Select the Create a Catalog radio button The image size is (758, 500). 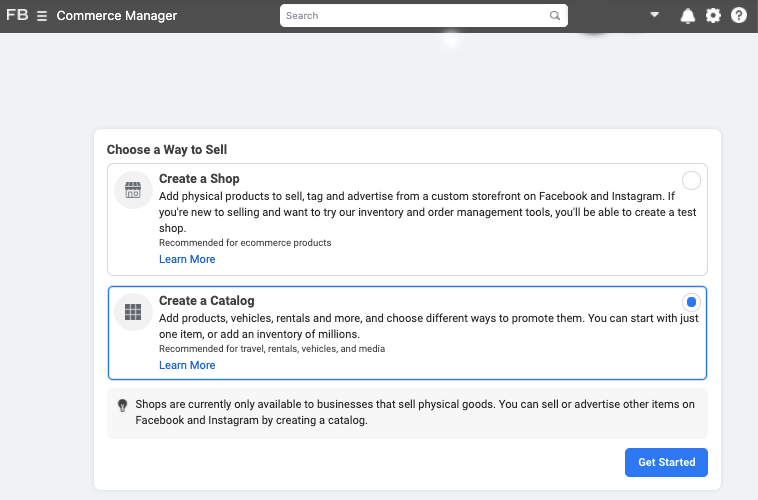pyautogui.click(x=691, y=302)
